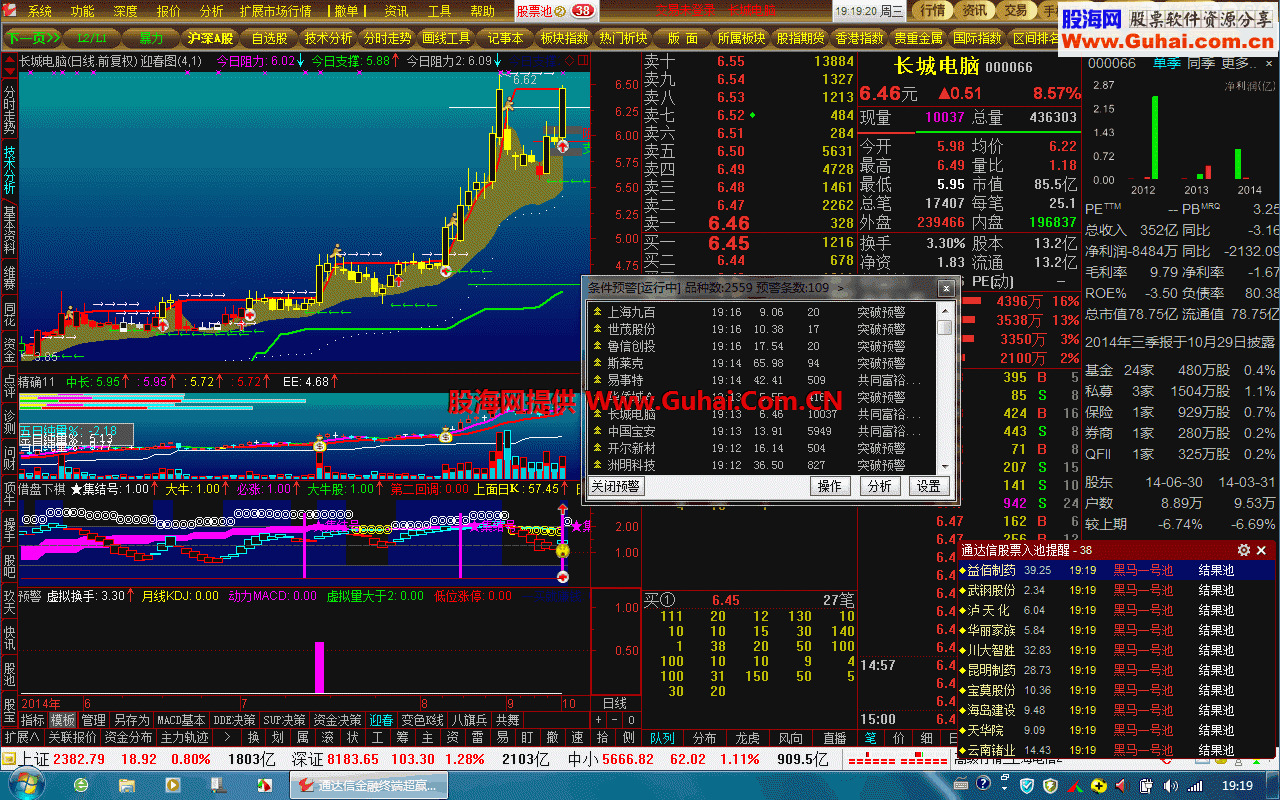Select the 分时走势 toolbar button
This screenshot has width=1280, height=800.
pyautogui.click(x=387, y=38)
